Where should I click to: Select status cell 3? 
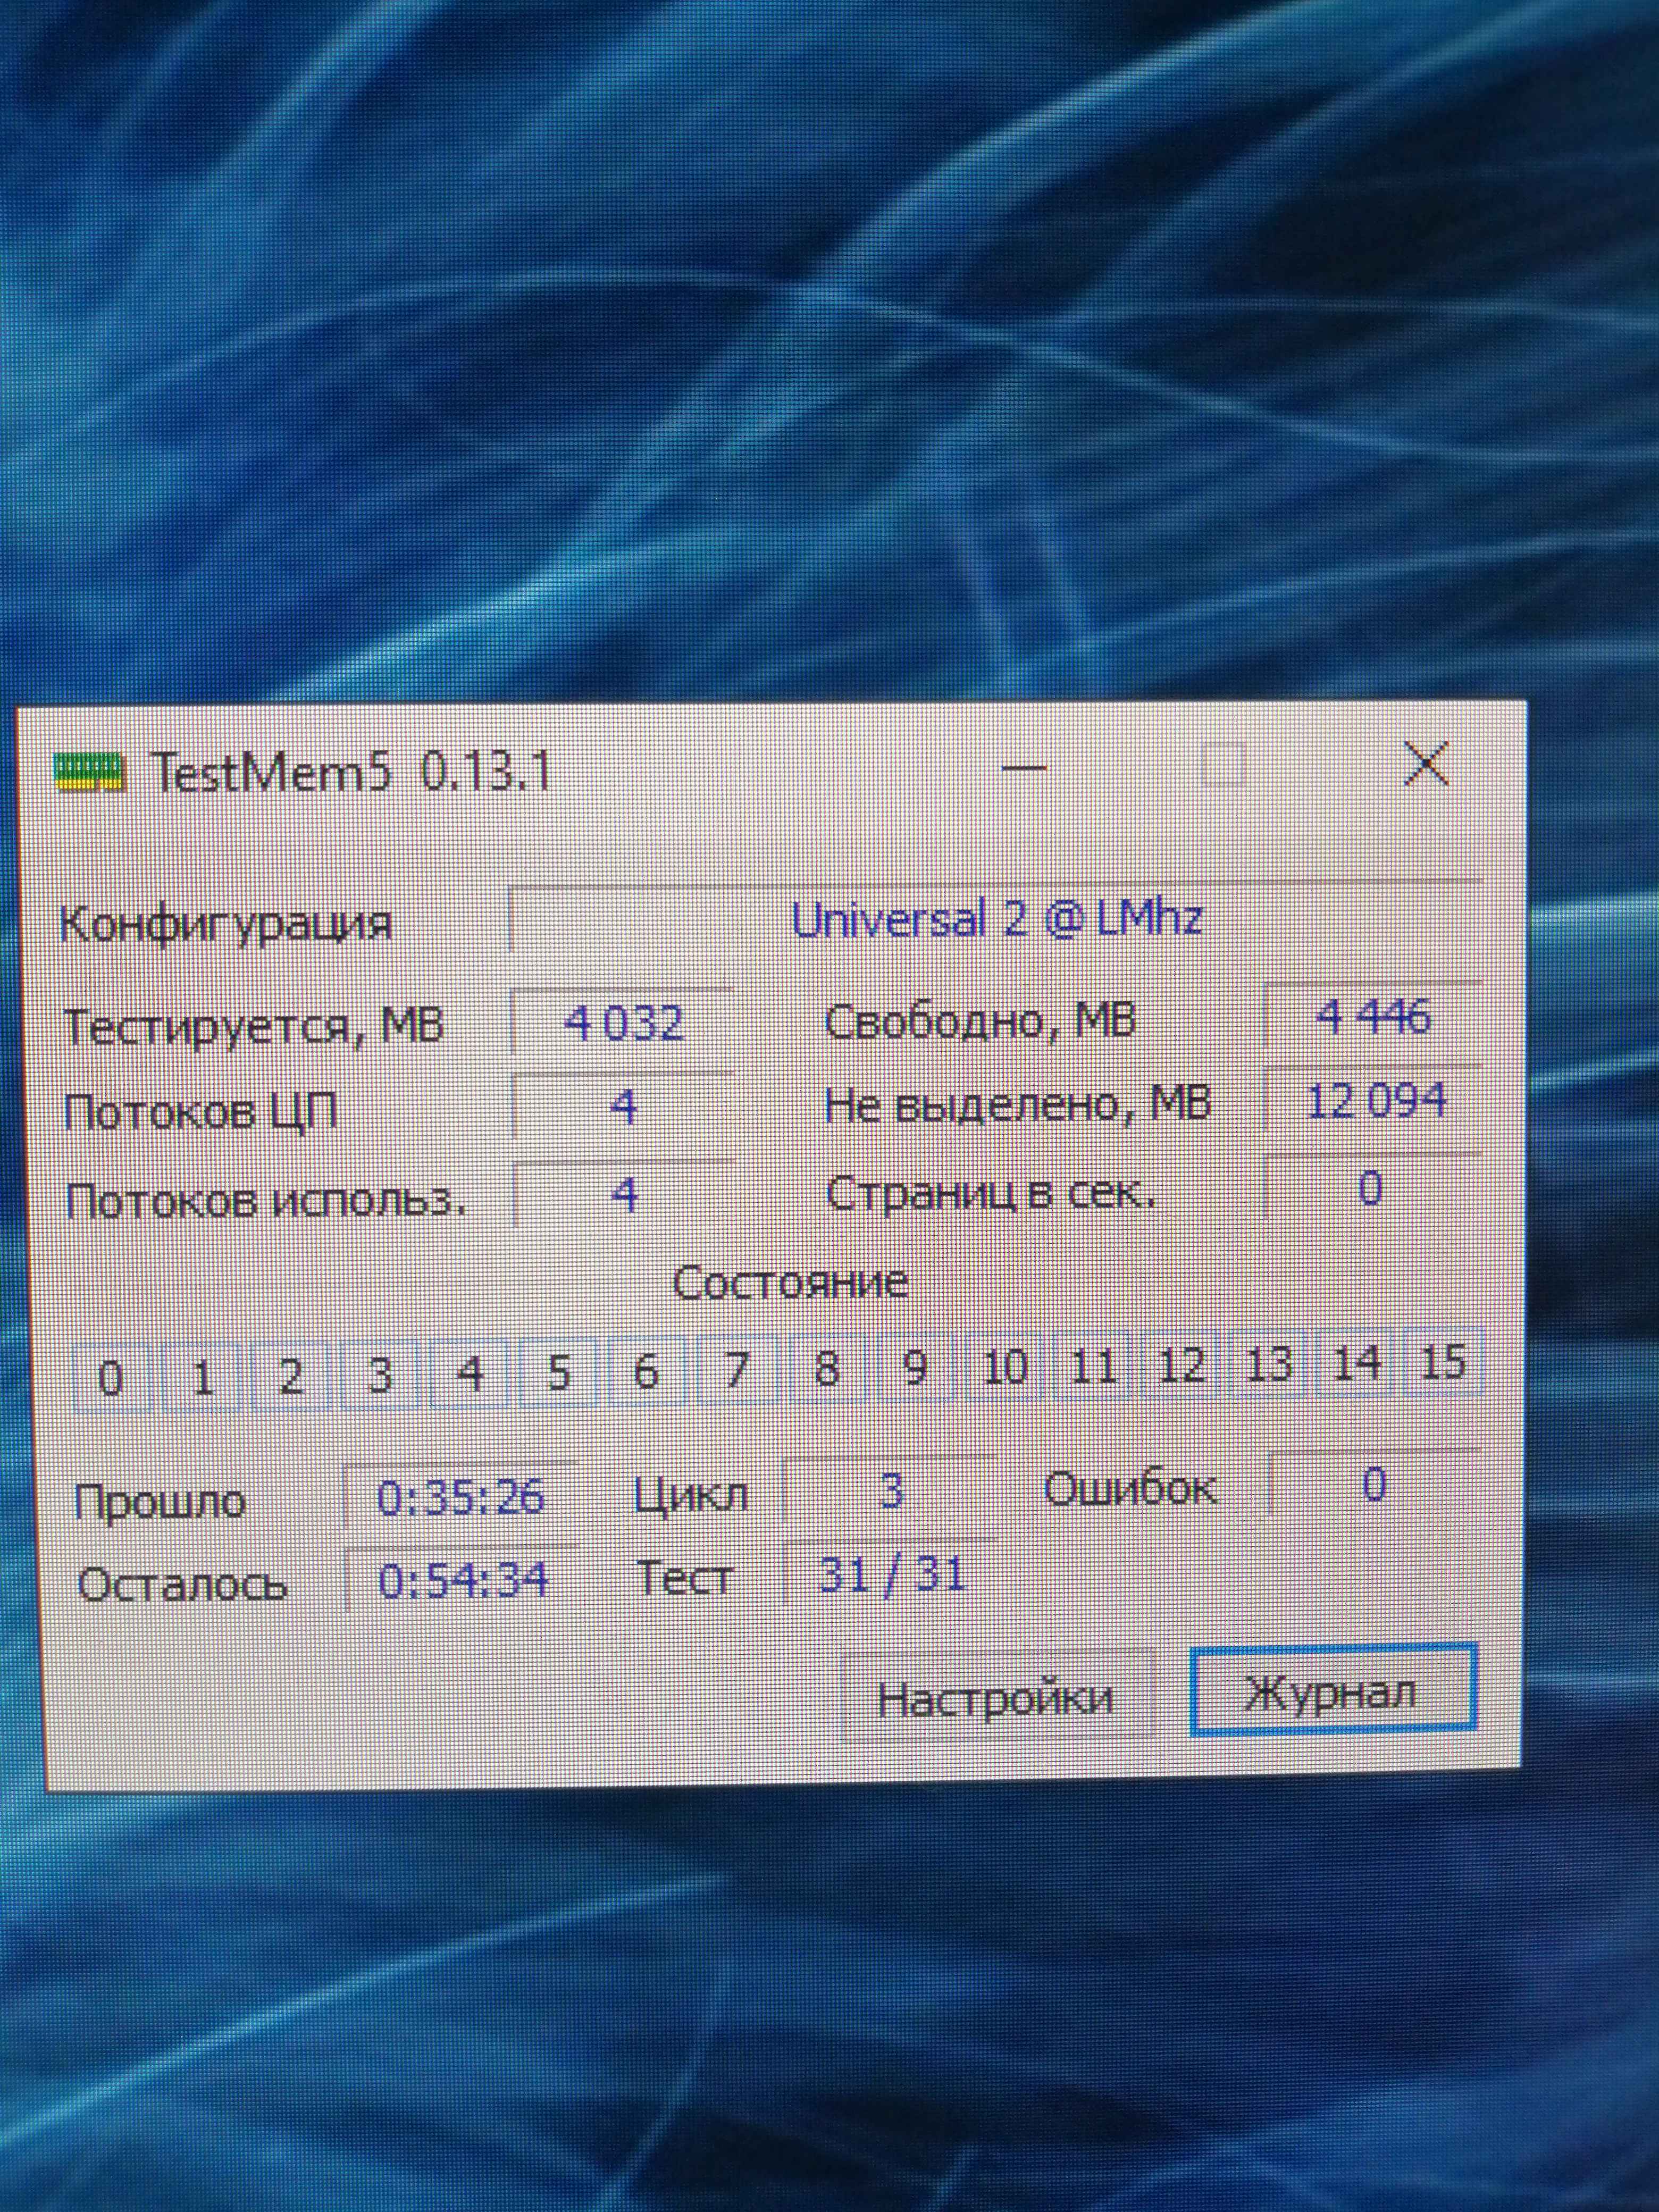tap(379, 1375)
